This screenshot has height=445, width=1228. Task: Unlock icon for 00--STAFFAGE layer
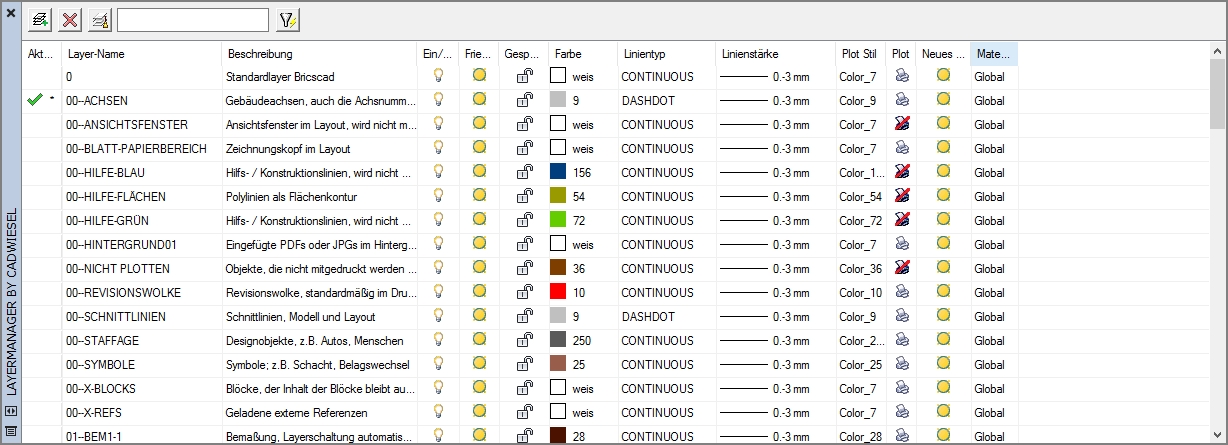(524, 341)
